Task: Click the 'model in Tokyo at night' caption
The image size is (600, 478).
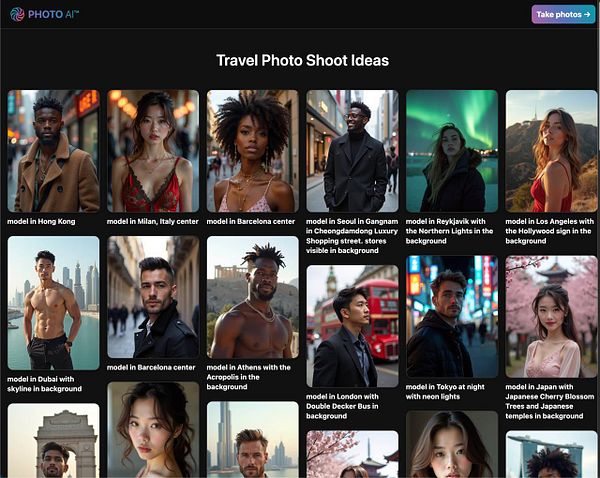Action: (x=445, y=392)
